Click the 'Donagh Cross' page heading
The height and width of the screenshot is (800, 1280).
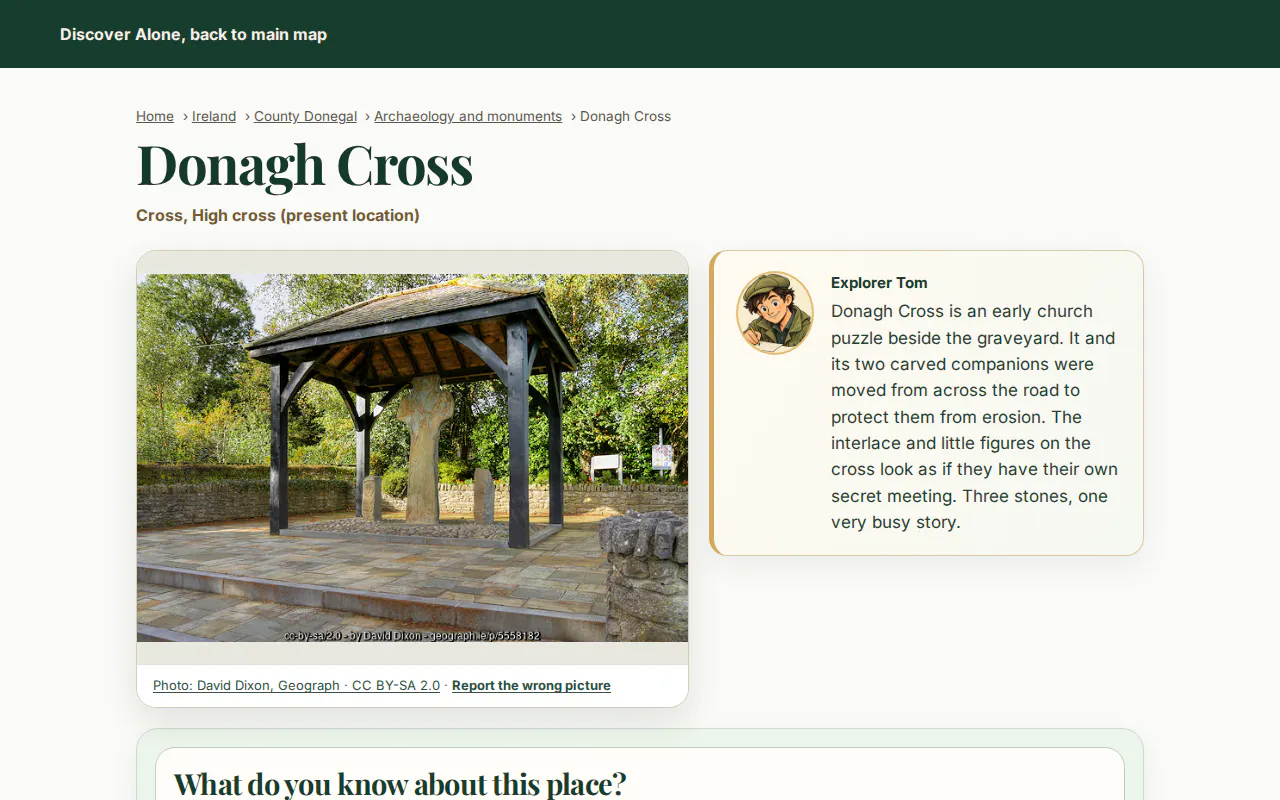coord(304,165)
